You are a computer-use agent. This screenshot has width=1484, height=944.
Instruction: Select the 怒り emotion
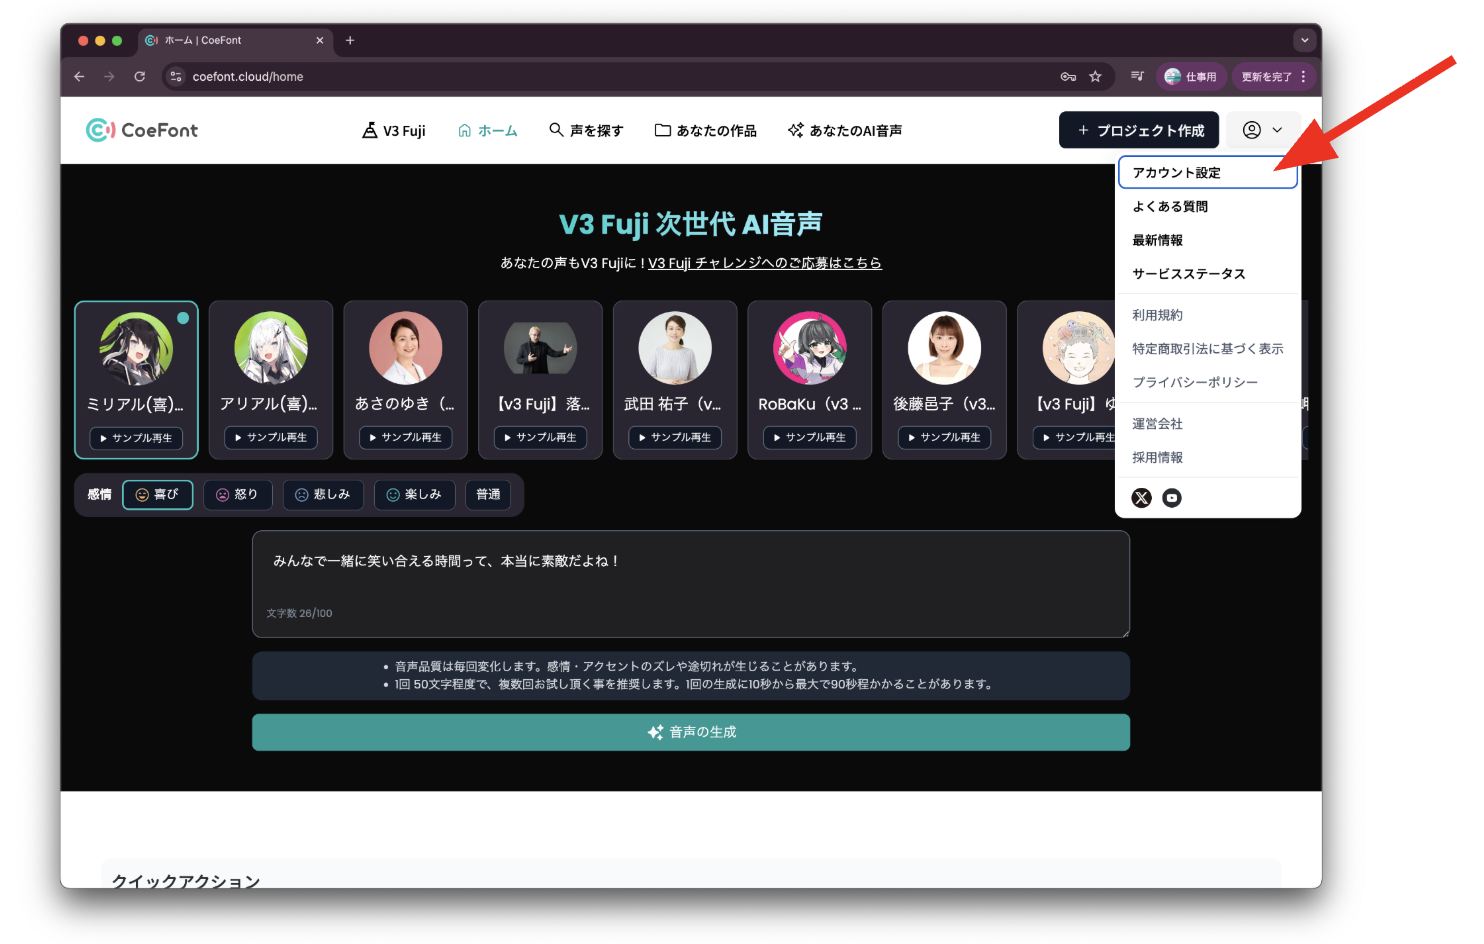pyautogui.click(x=237, y=495)
